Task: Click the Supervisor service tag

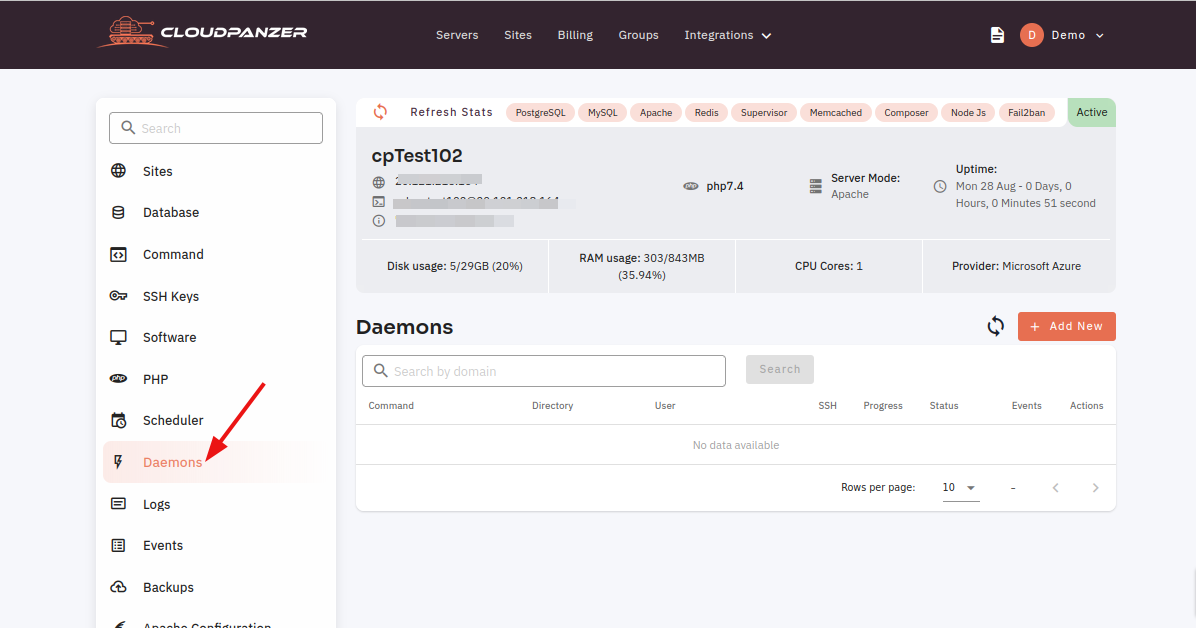Action: 764,113
